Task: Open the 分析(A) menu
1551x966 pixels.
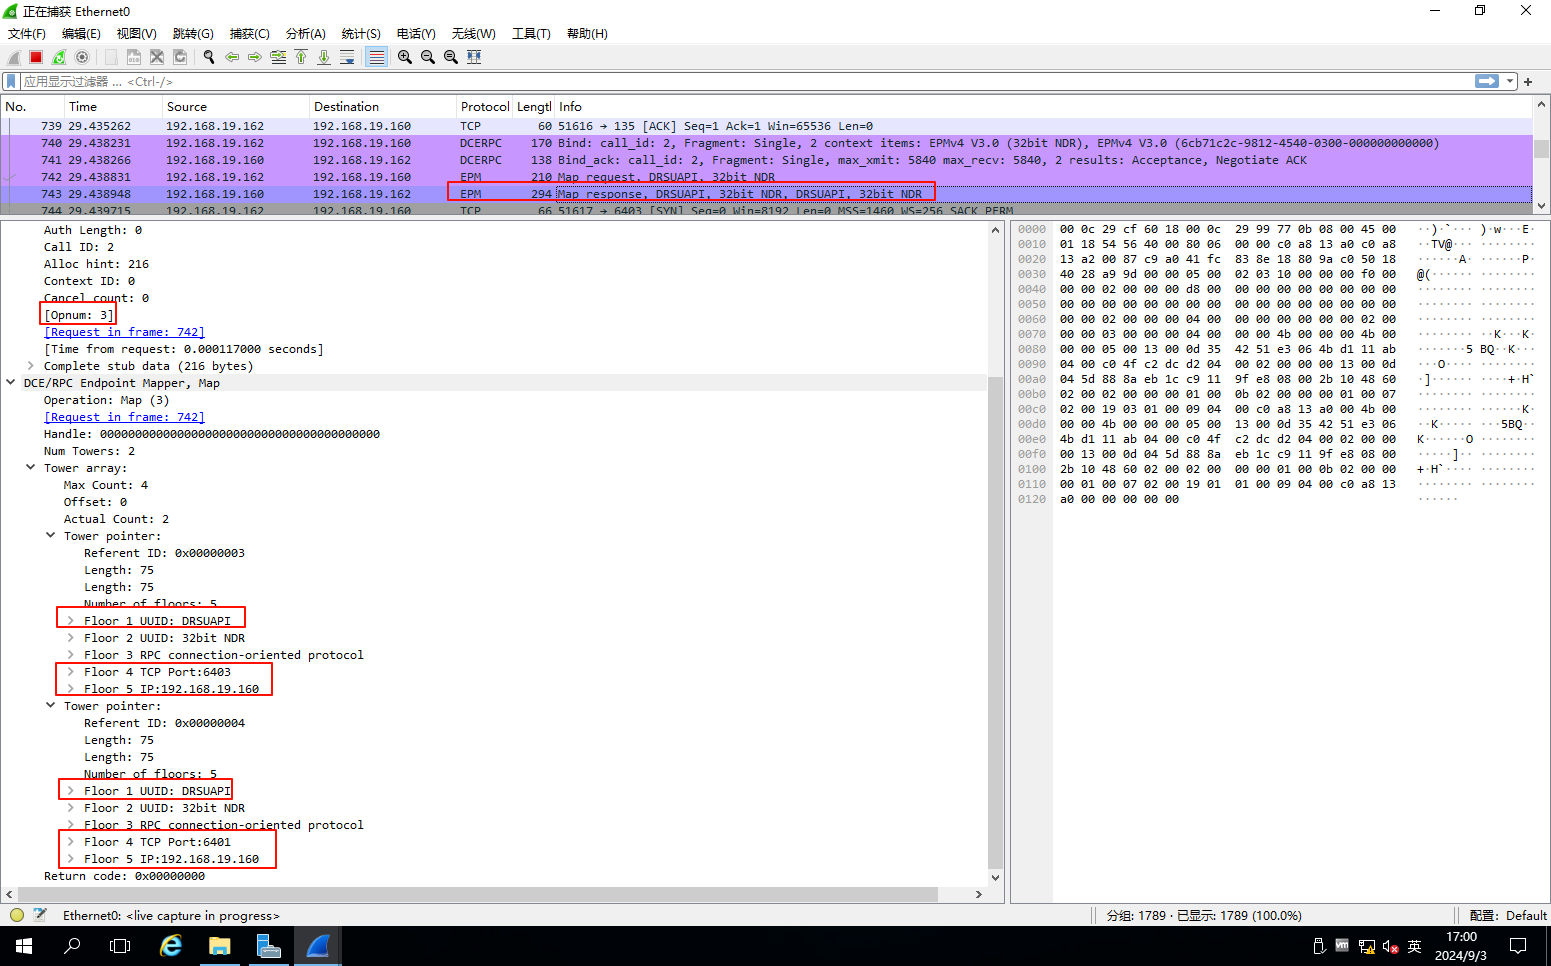Action: click(x=305, y=33)
